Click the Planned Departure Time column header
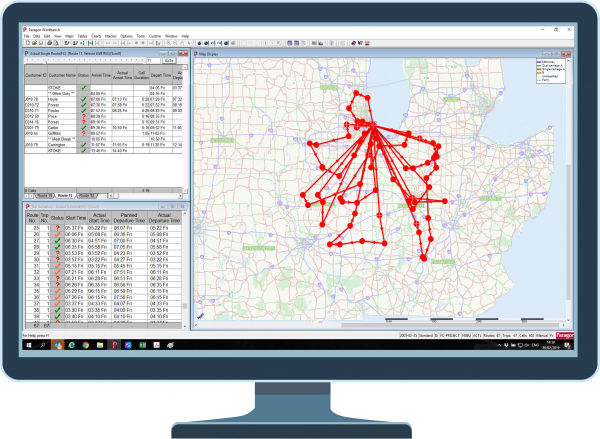 129,218
